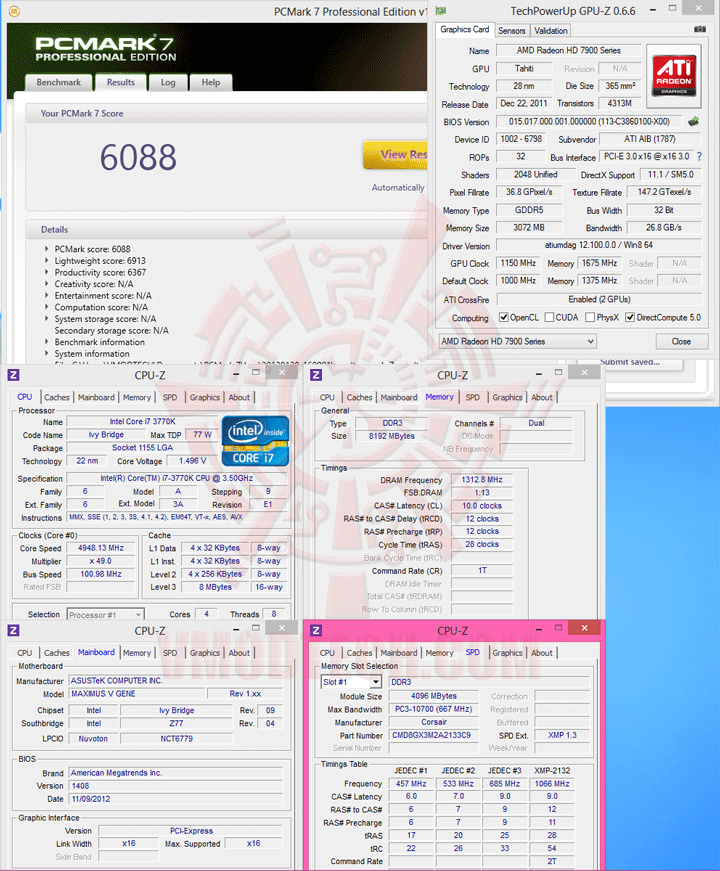This screenshot has height=871, width=720.
Task: Open Graphics tab in the CPU-Z CPU window
Action: (205, 397)
